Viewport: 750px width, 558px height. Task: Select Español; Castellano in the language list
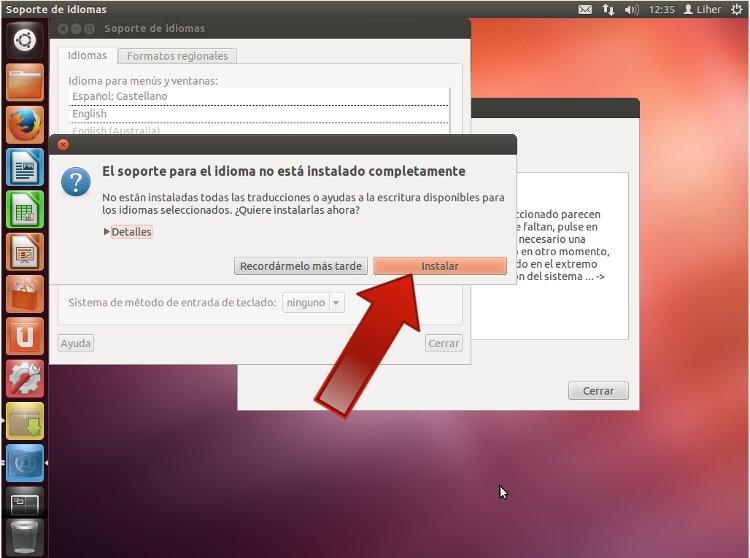click(259, 96)
